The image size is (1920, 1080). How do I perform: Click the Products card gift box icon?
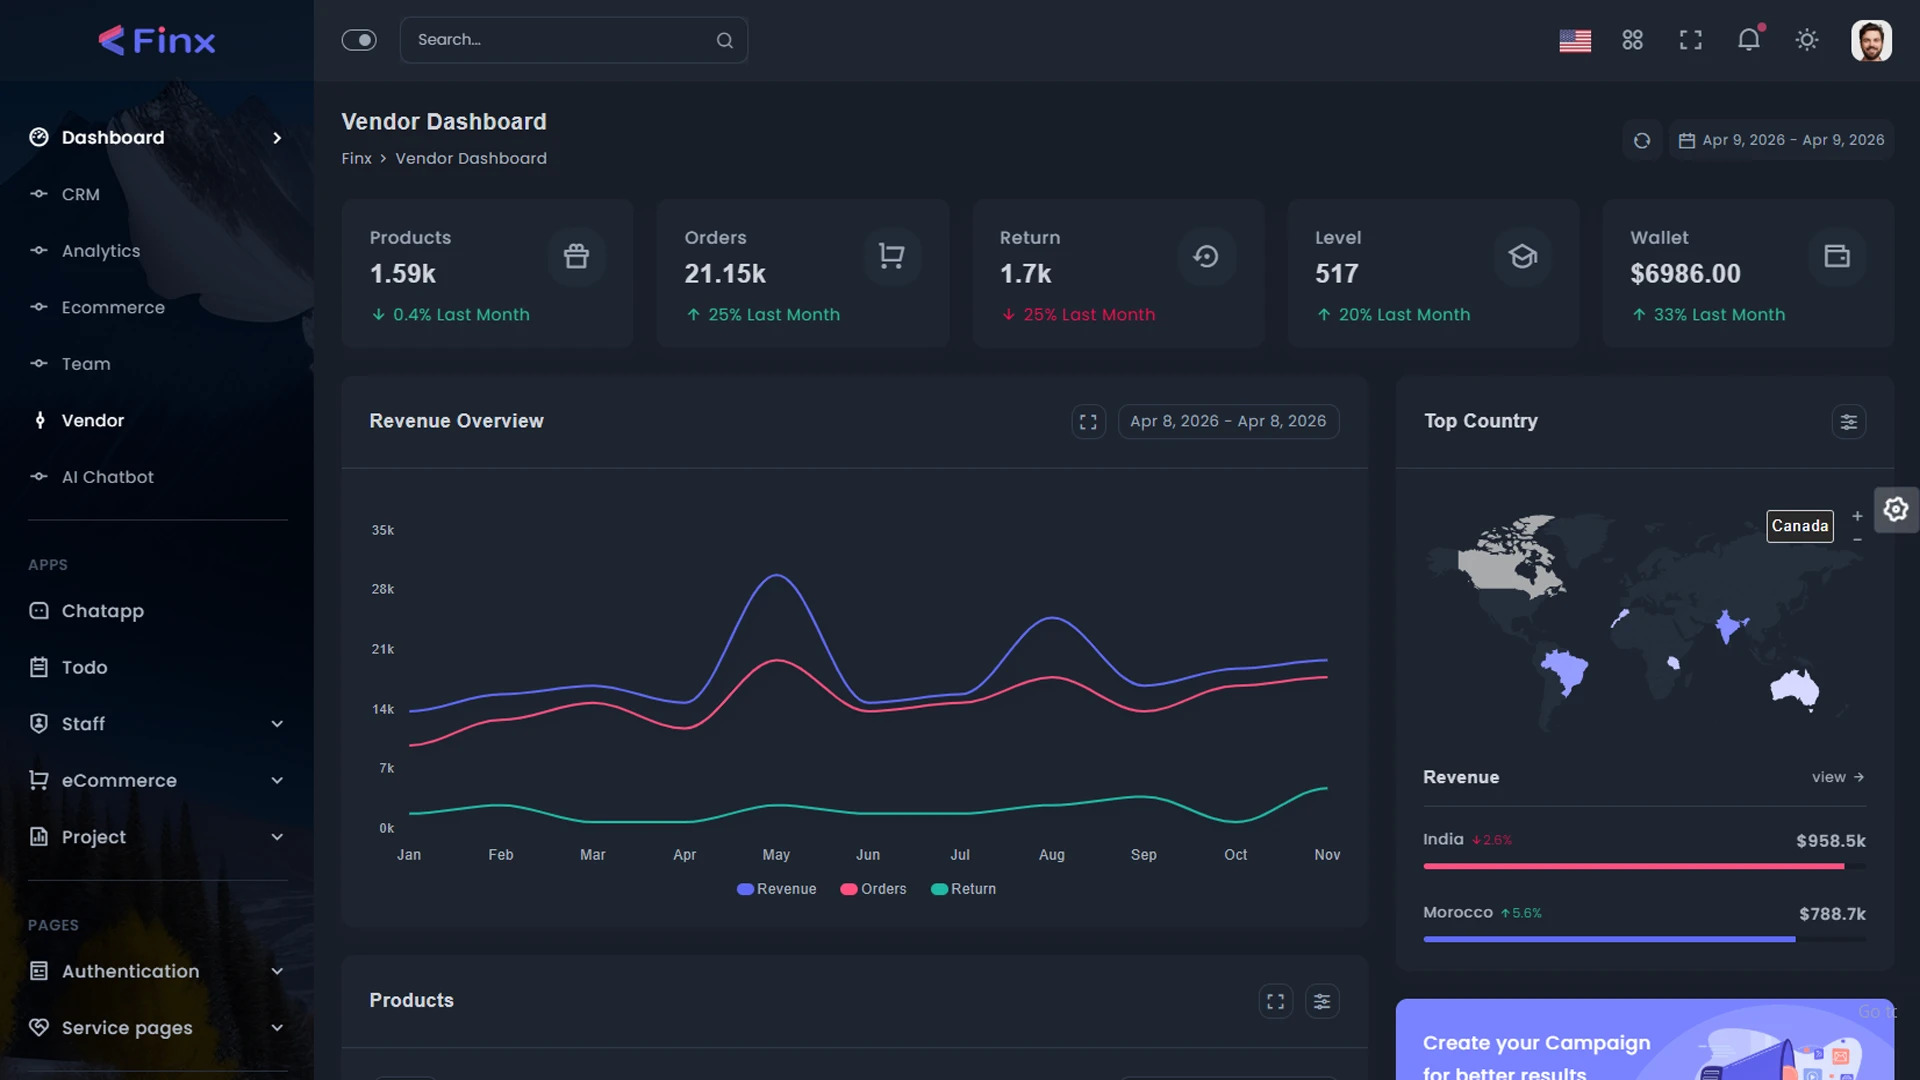click(576, 256)
